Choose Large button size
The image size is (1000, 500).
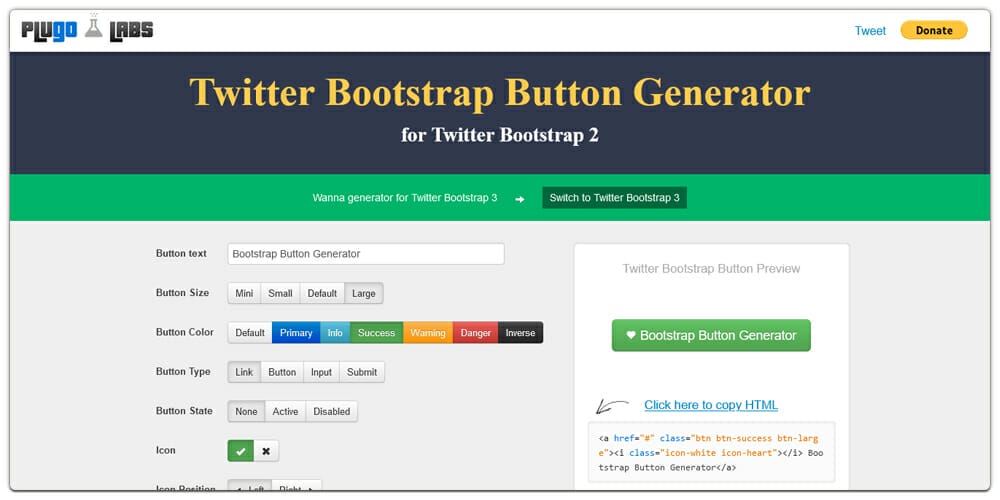pos(364,293)
